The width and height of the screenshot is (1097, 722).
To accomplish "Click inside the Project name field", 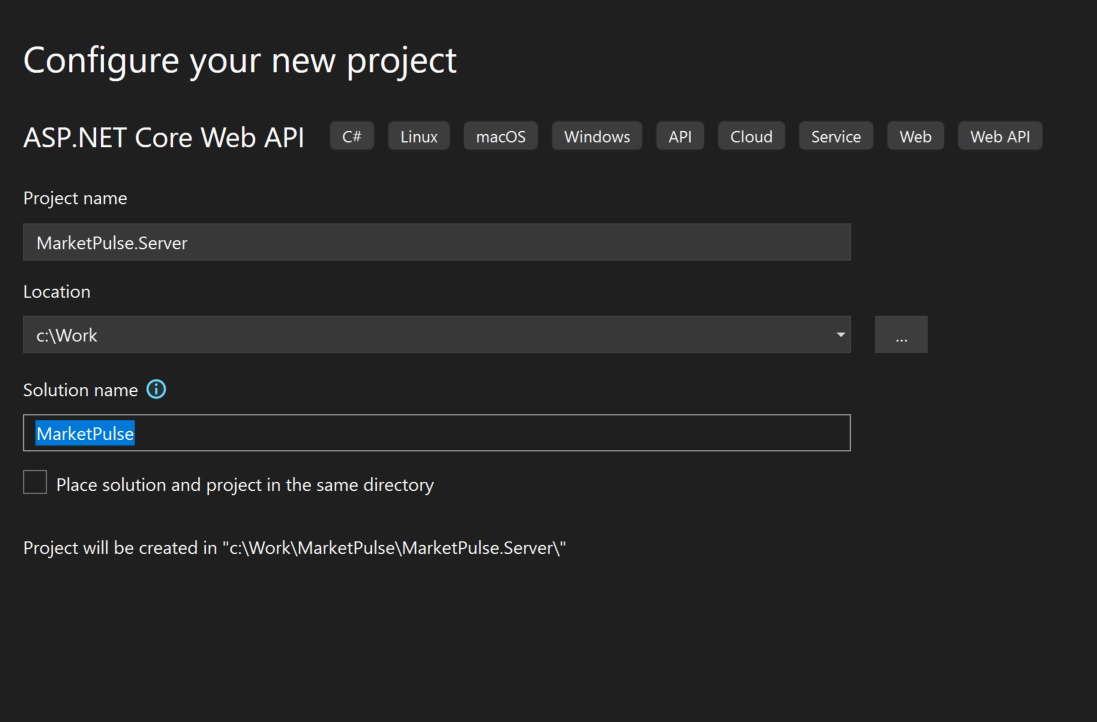I will pyautogui.click(x=437, y=242).
